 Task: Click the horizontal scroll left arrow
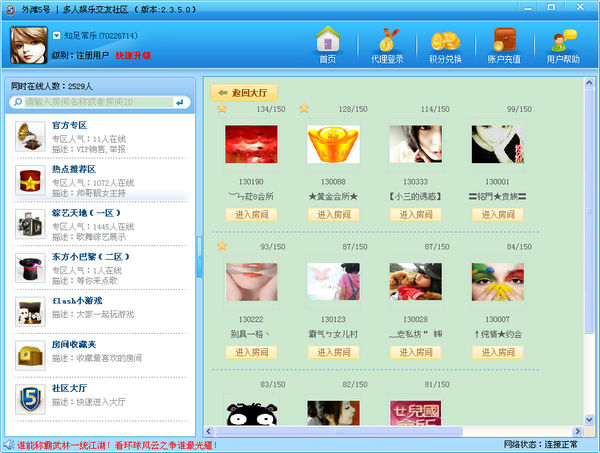[209, 432]
